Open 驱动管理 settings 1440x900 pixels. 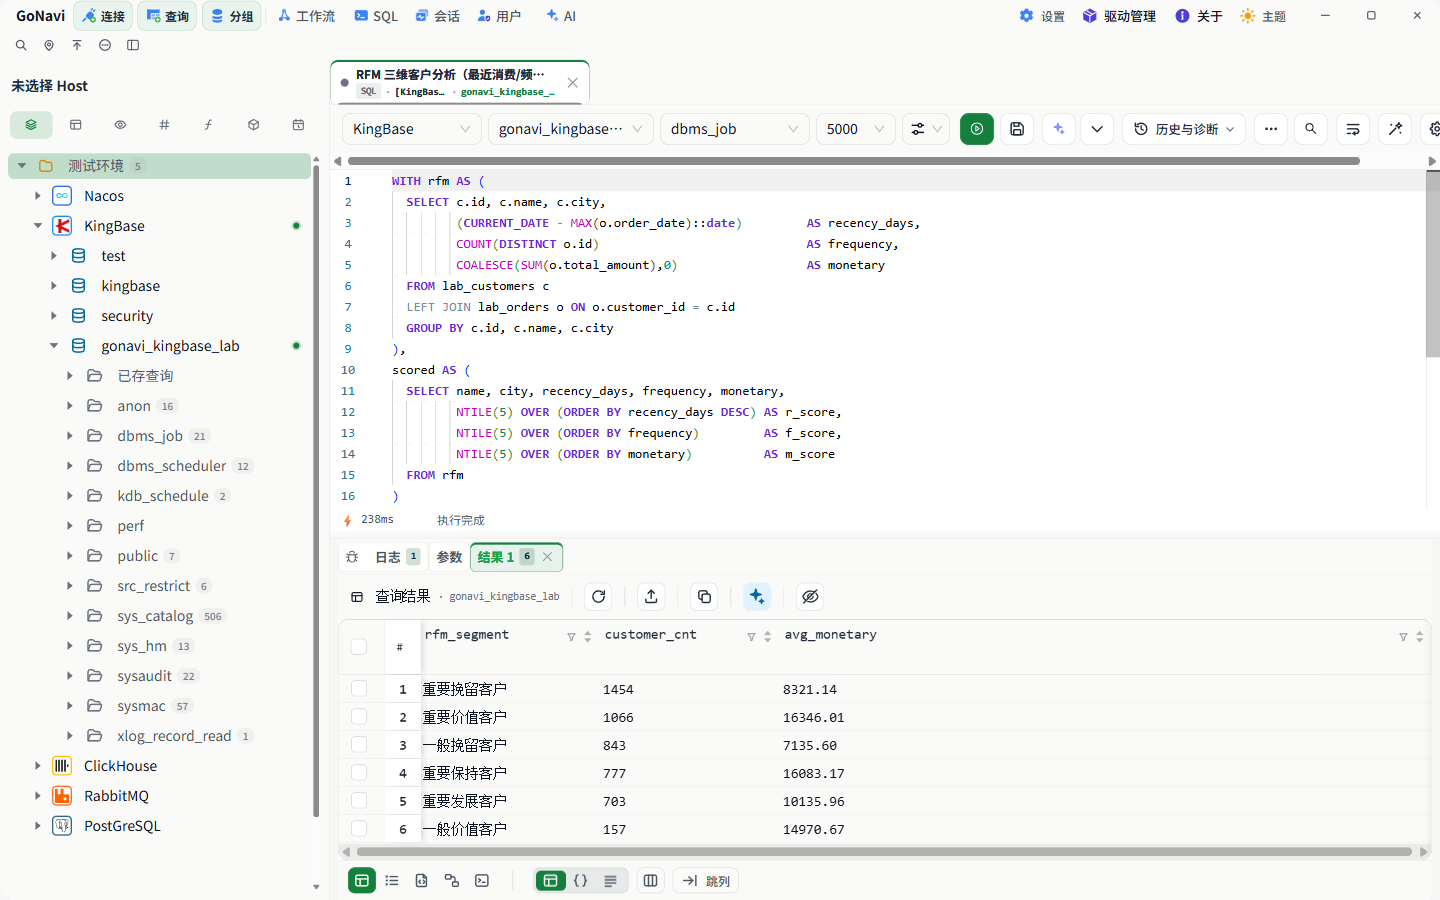point(1119,16)
